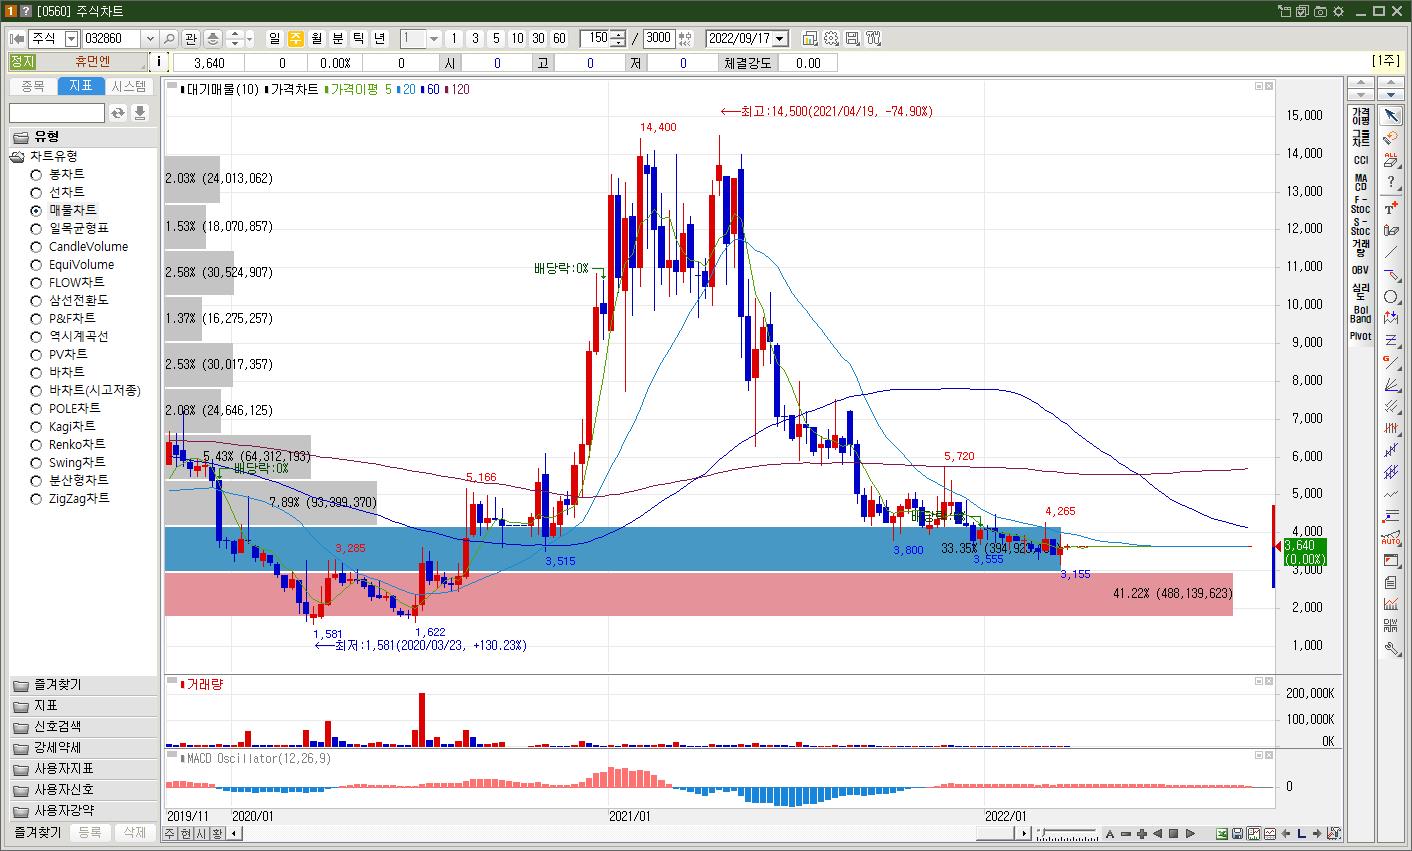Switch to the 종목 tab

pos(33,87)
